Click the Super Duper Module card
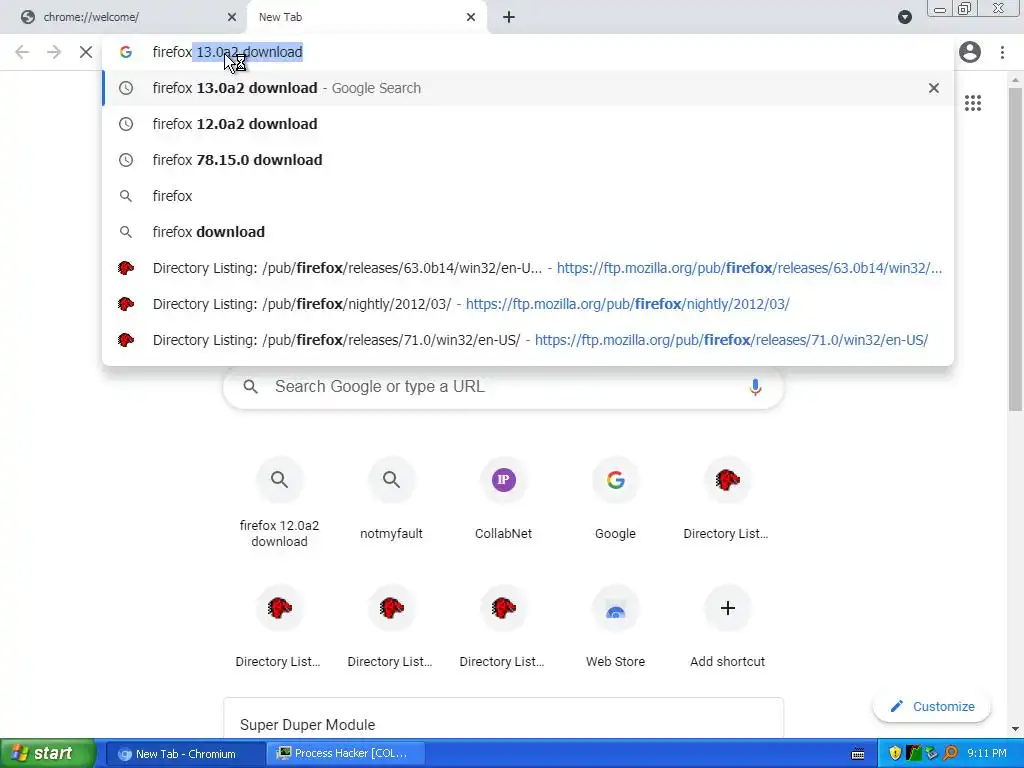This screenshot has height=768, width=1024. tap(504, 718)
